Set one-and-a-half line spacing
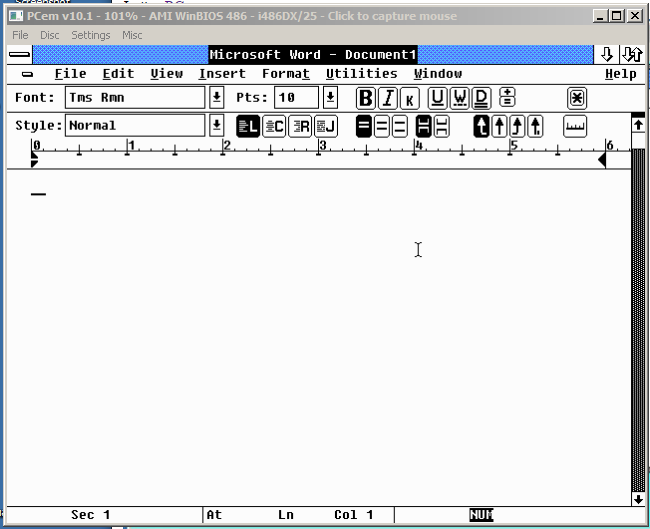The height and width of the screenshot is (529, 650). tap(382, 126)
